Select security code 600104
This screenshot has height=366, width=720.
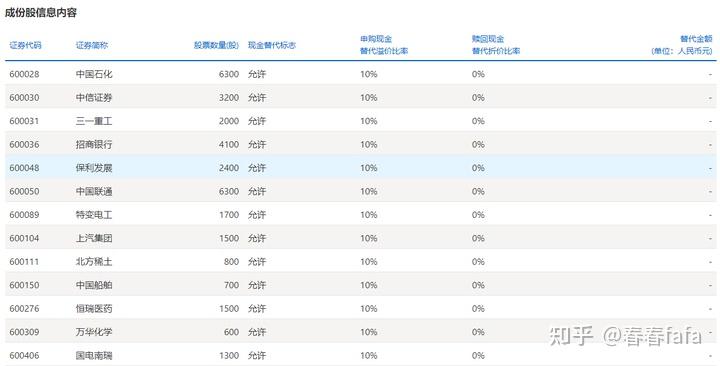24,238
